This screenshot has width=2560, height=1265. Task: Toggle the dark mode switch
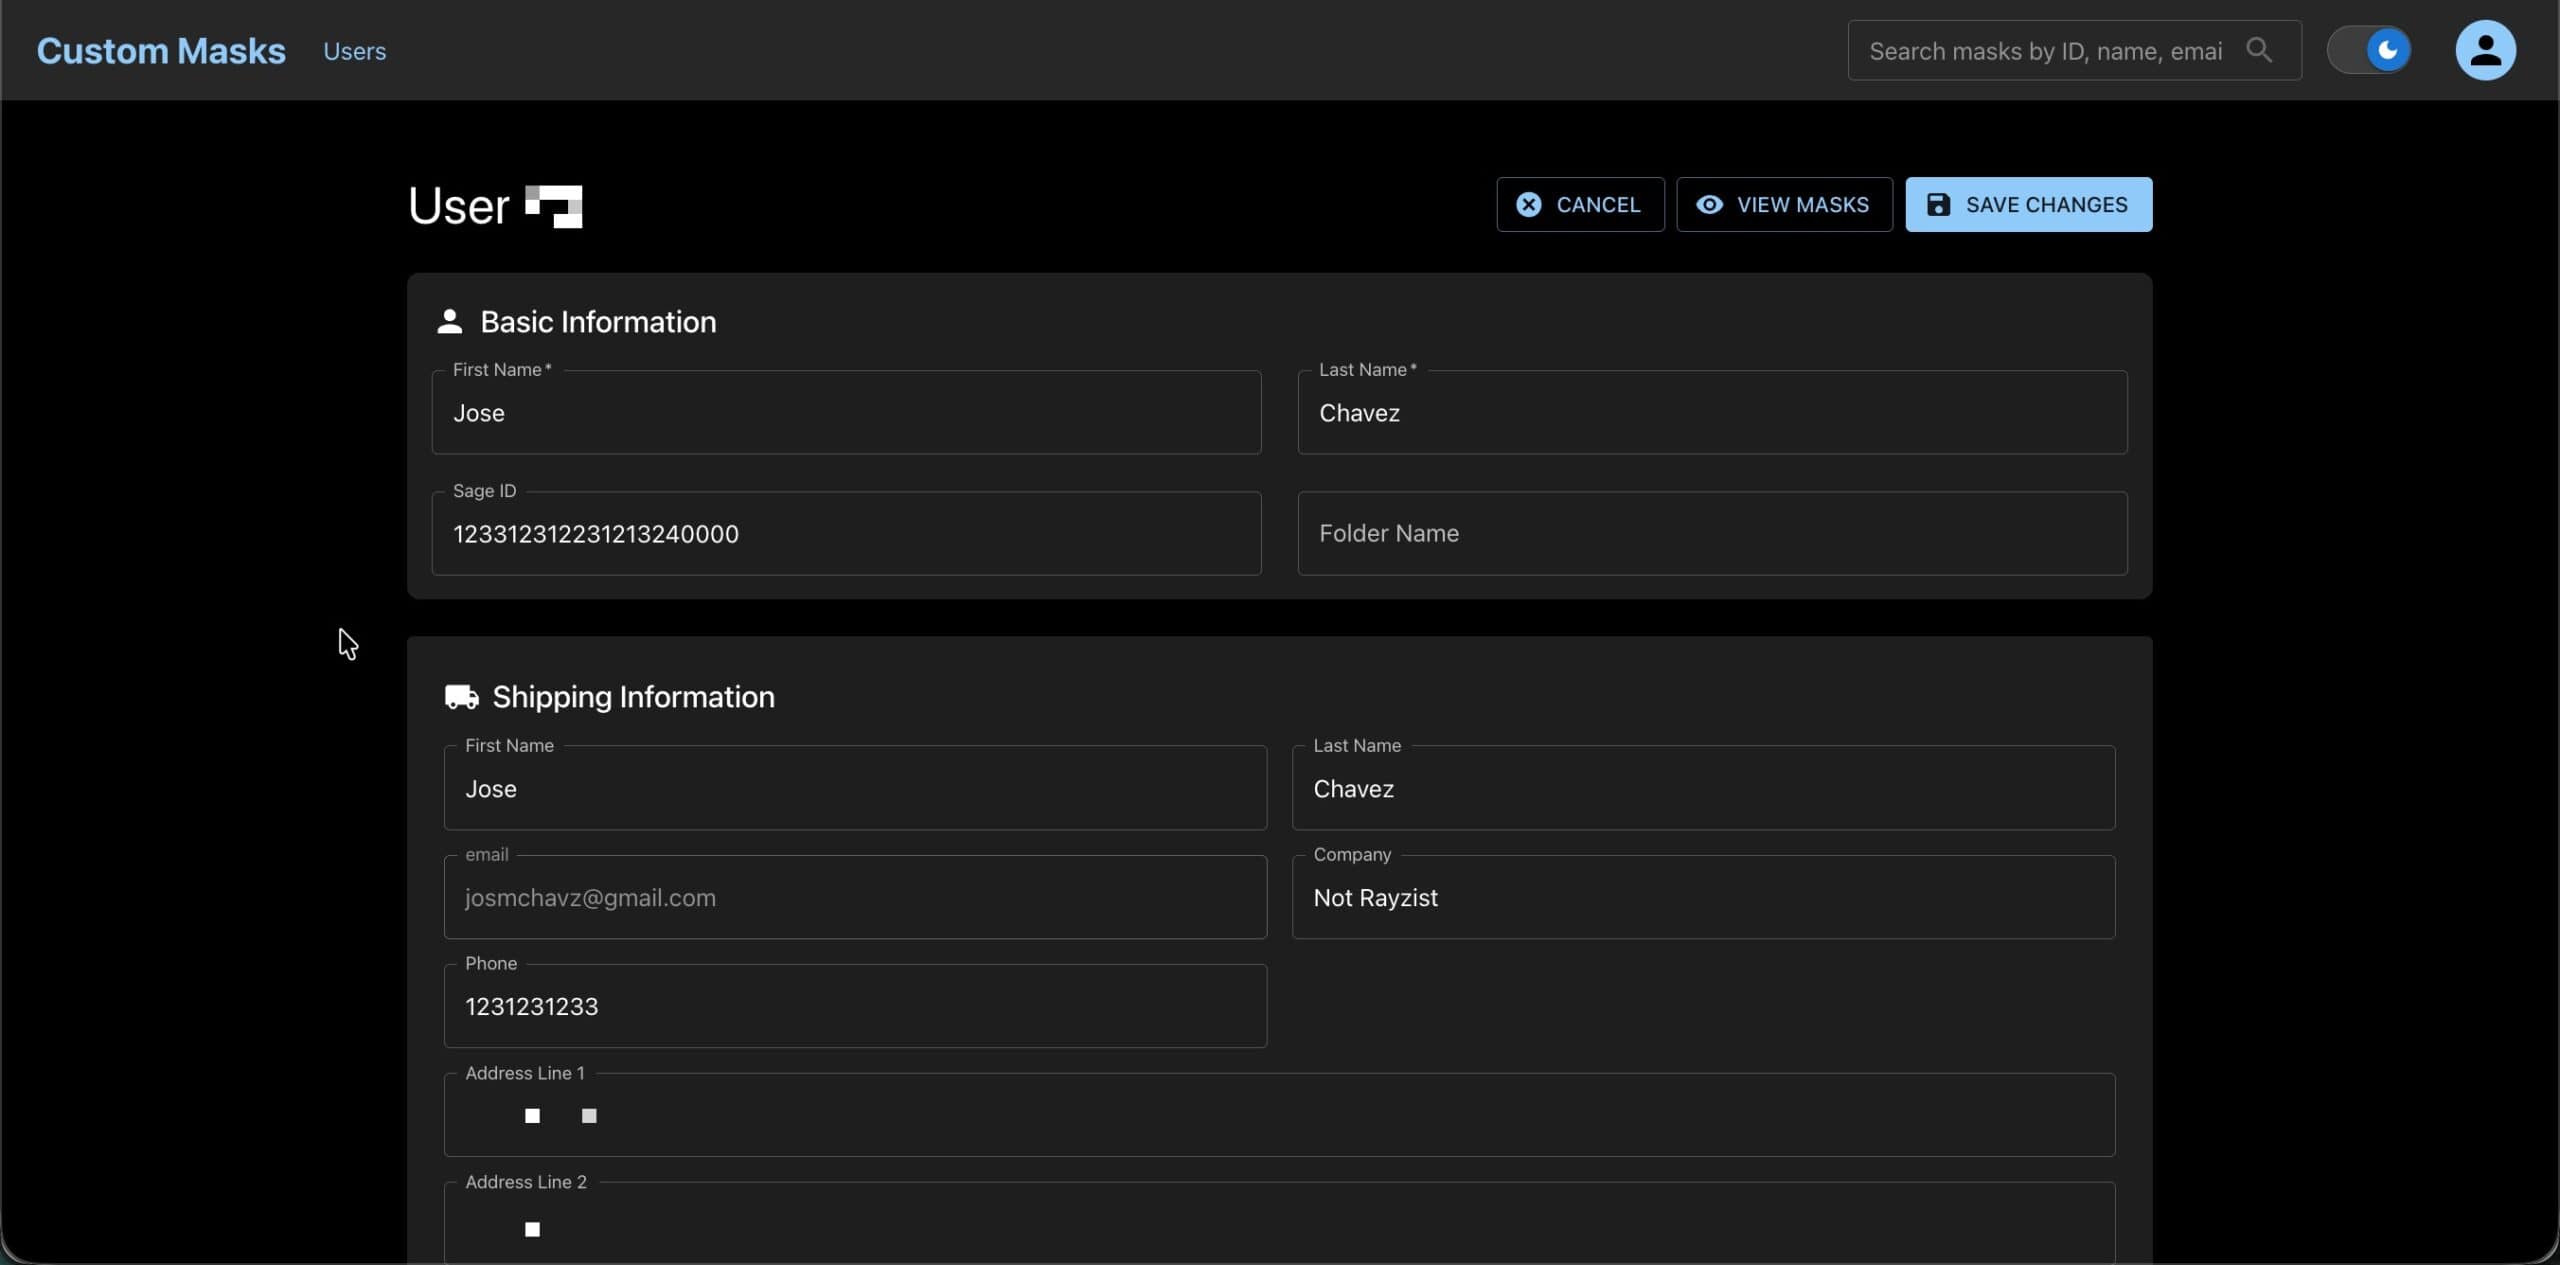click(x=2368, y=50)
